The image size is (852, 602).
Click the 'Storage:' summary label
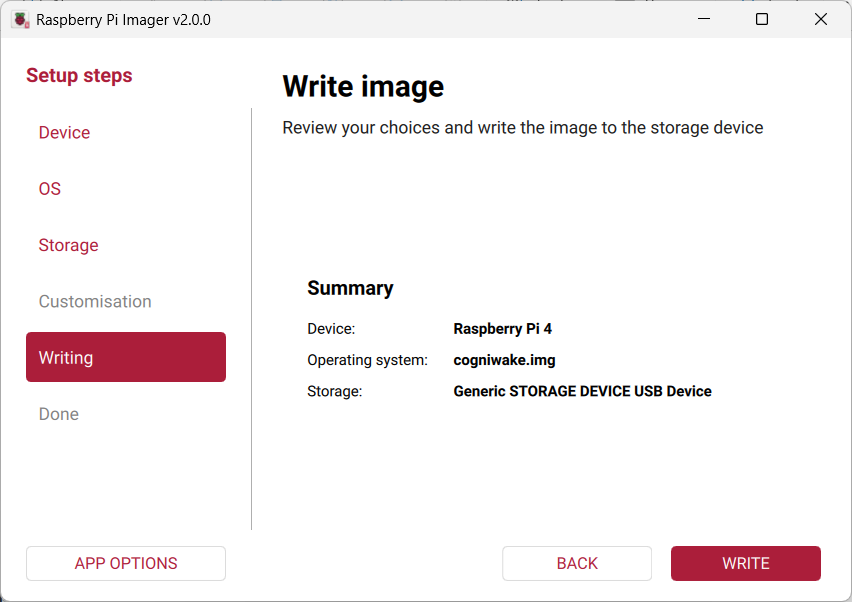tap(335, 391)
